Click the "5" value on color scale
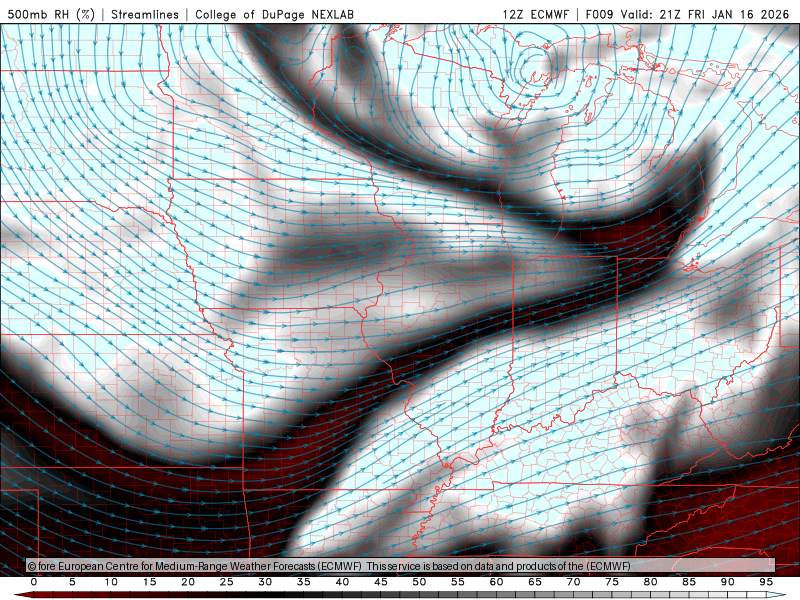 click(x=72, y=582)
